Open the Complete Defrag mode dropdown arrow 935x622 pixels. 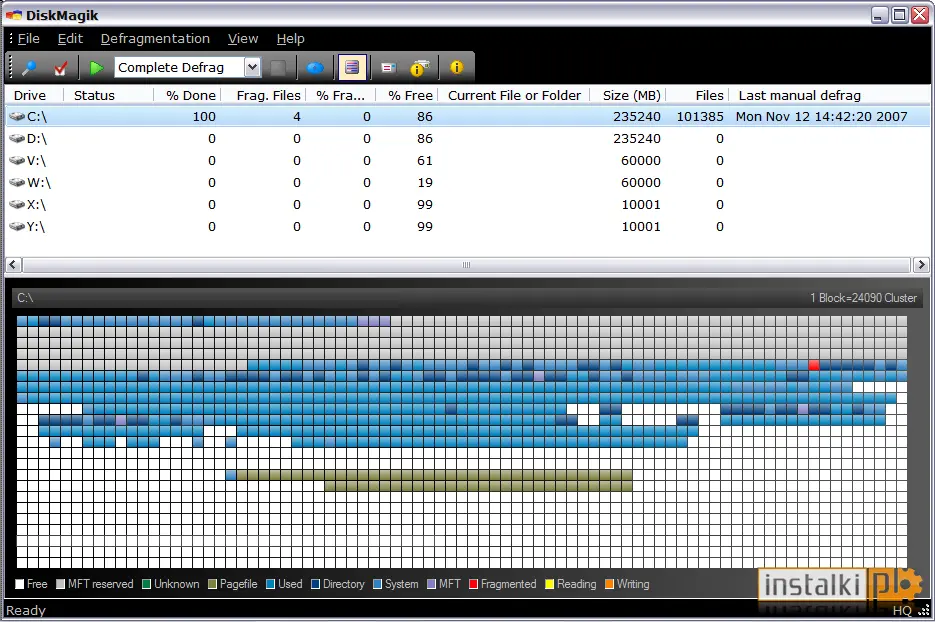[252, 67]
